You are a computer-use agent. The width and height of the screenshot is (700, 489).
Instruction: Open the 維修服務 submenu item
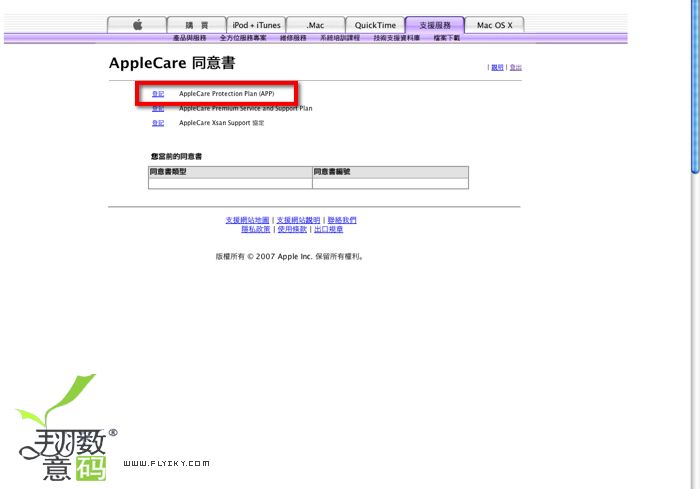(293, 38)
